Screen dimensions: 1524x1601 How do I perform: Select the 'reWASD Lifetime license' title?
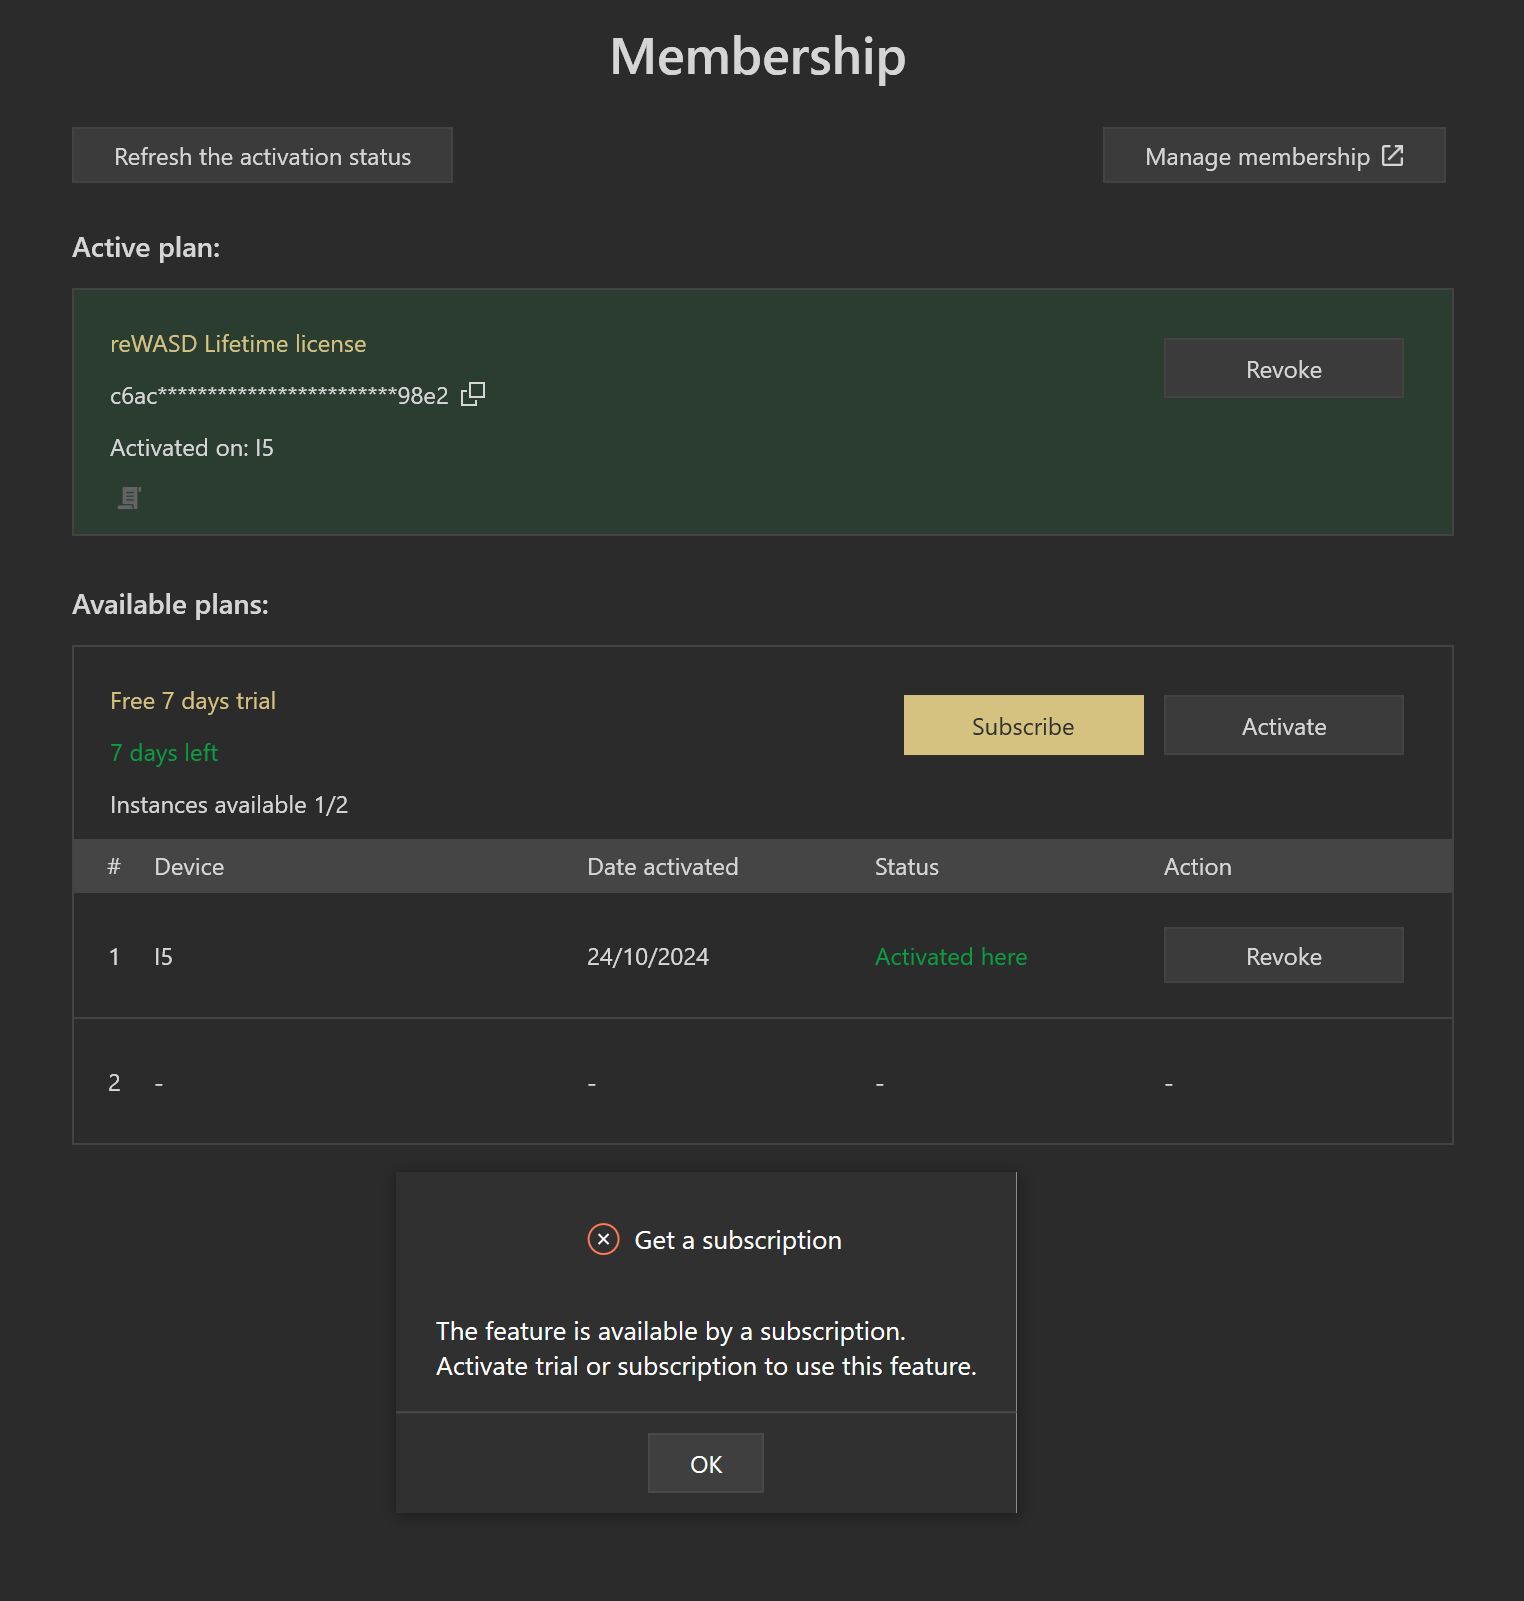coord(238,344)
